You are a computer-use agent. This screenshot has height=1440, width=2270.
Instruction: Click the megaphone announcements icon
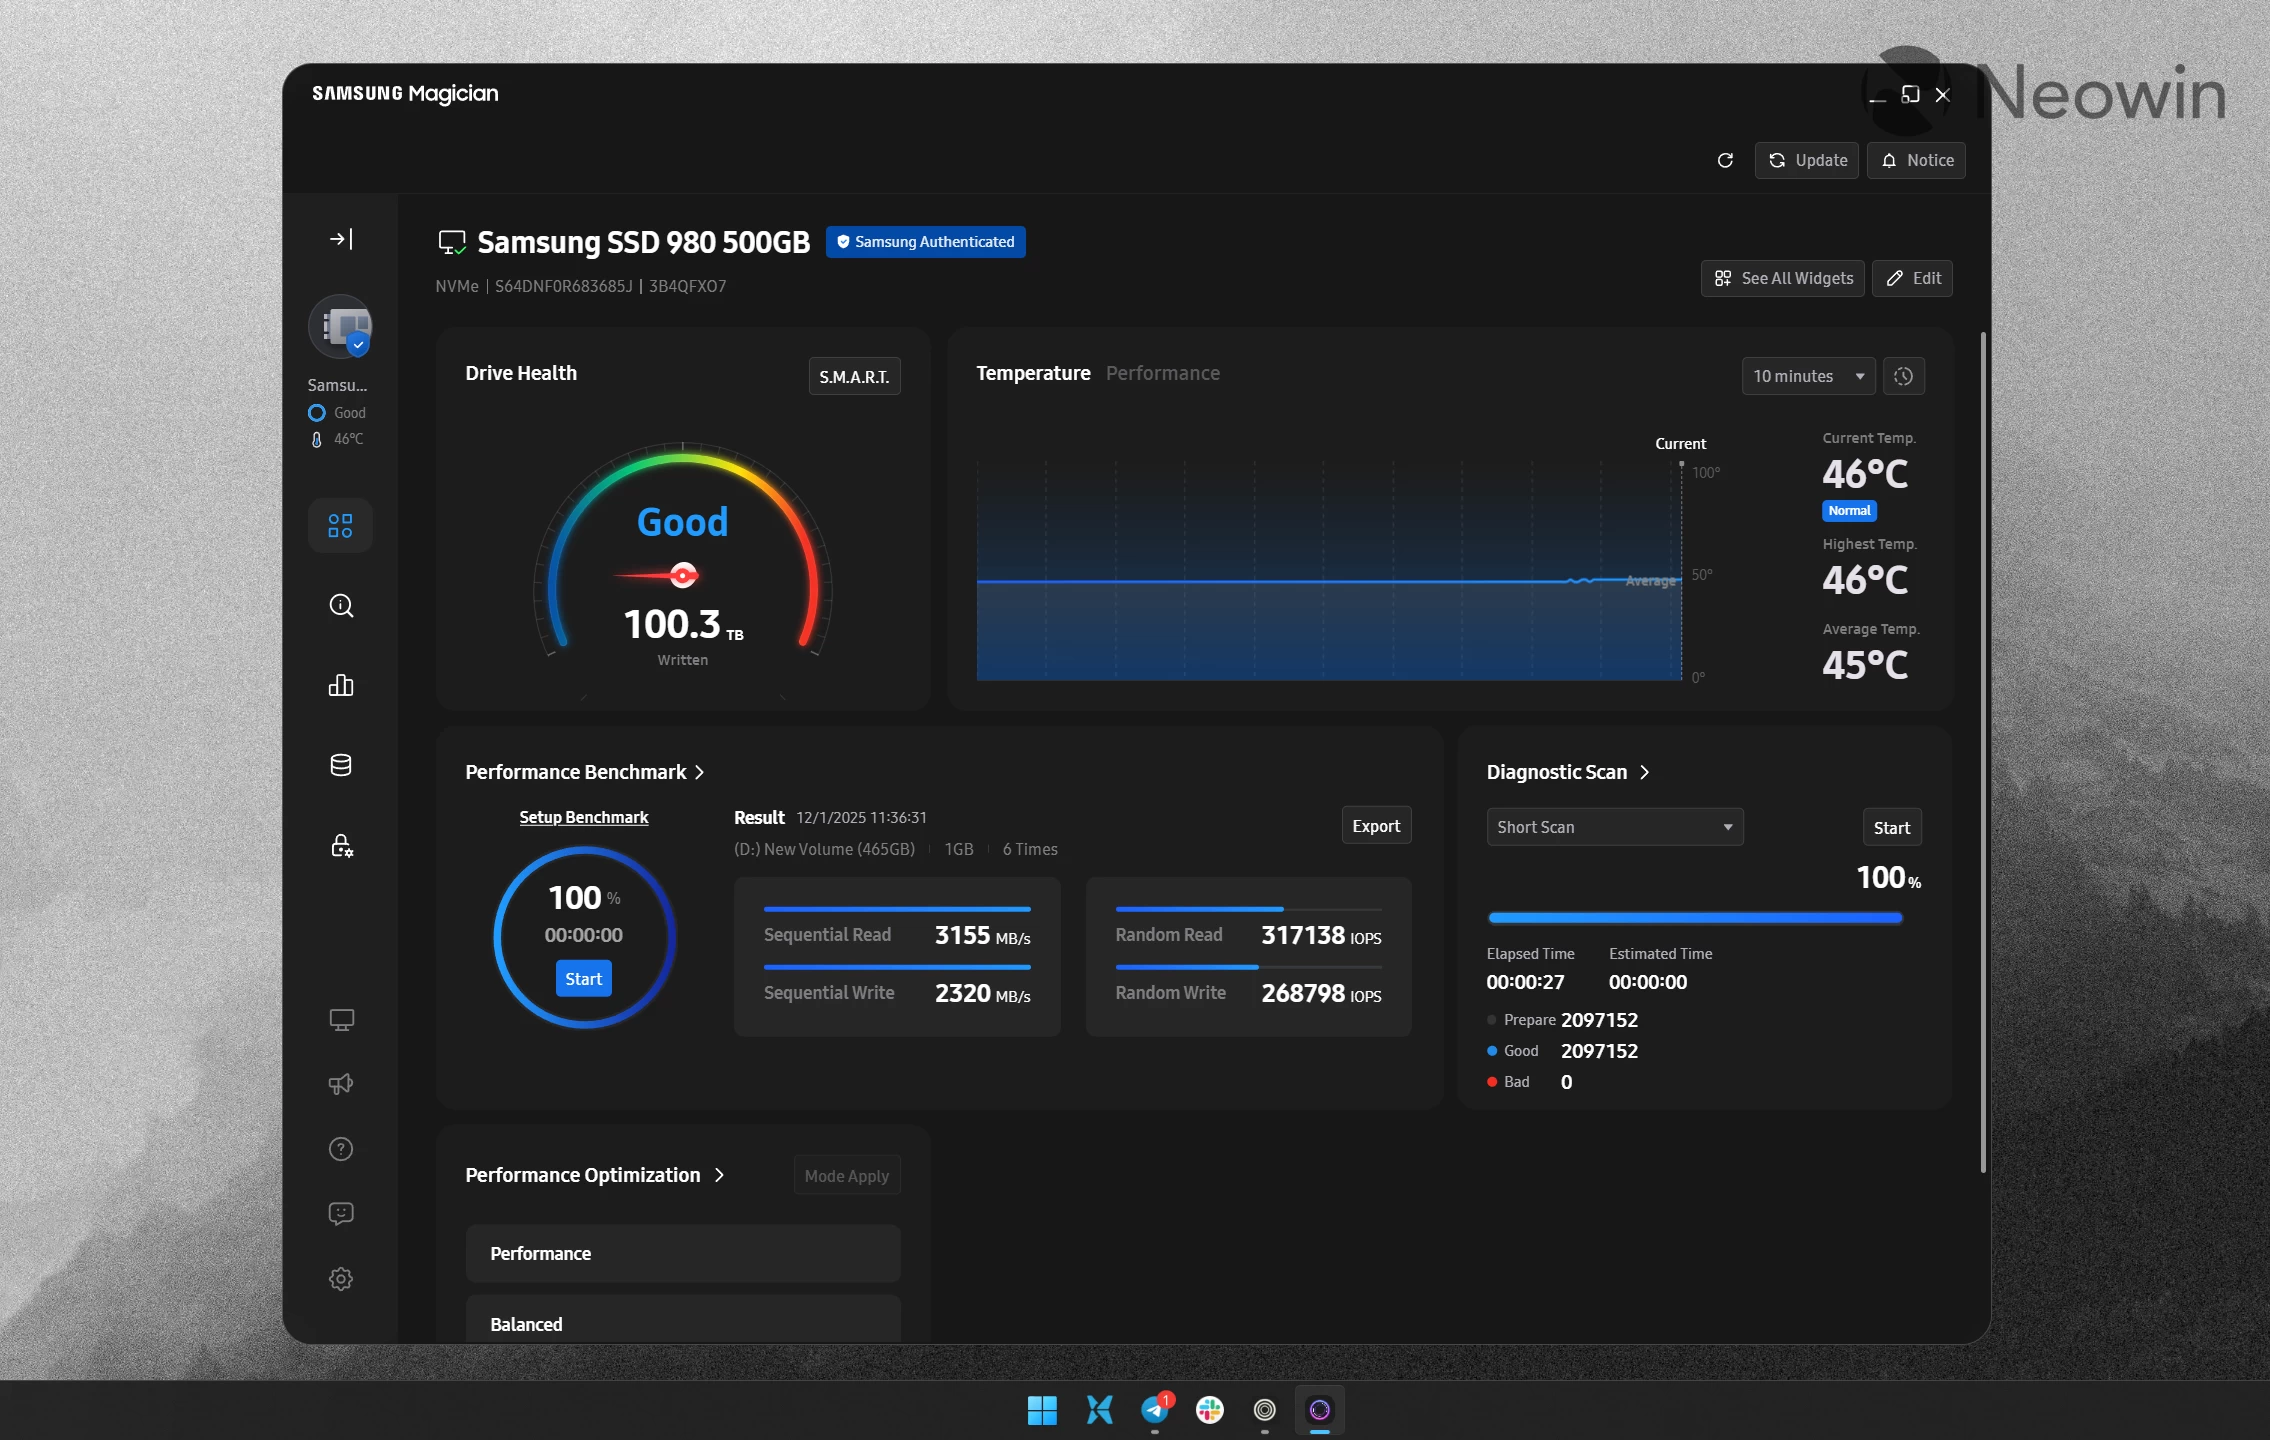[340, 1083]
